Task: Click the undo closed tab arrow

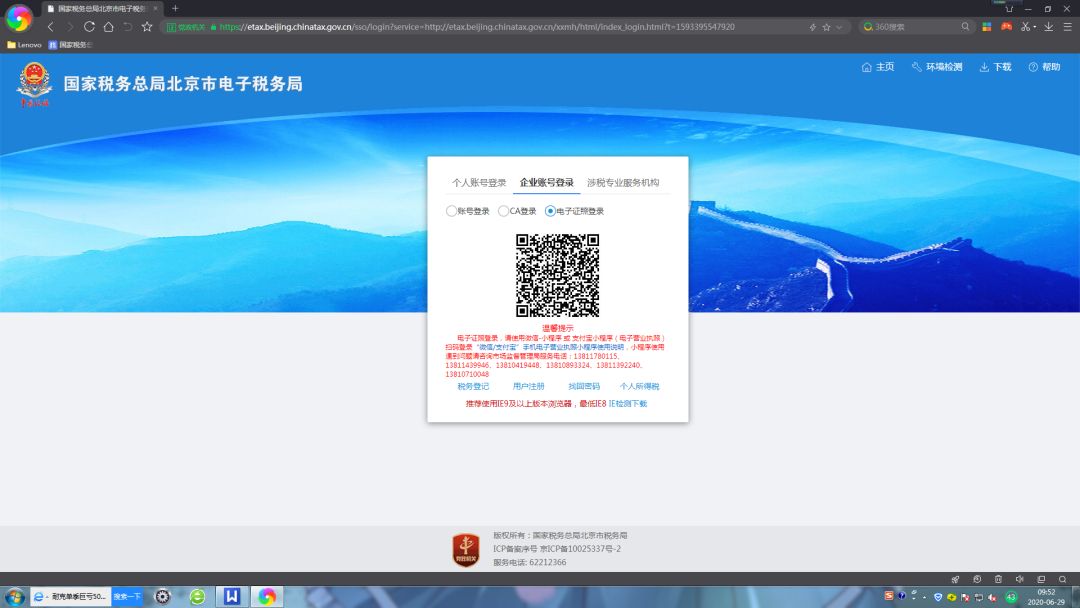Action: pyautogui.click(x=127, y=27)
